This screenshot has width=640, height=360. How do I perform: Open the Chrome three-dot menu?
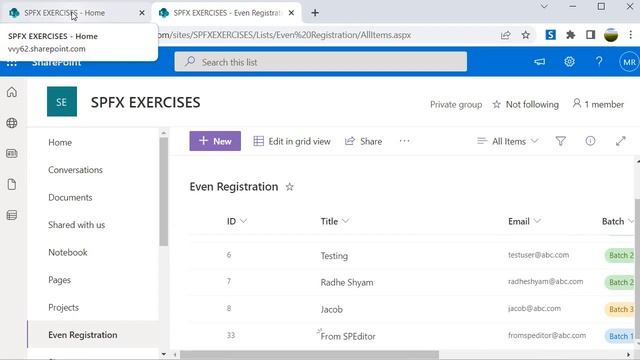631,35
